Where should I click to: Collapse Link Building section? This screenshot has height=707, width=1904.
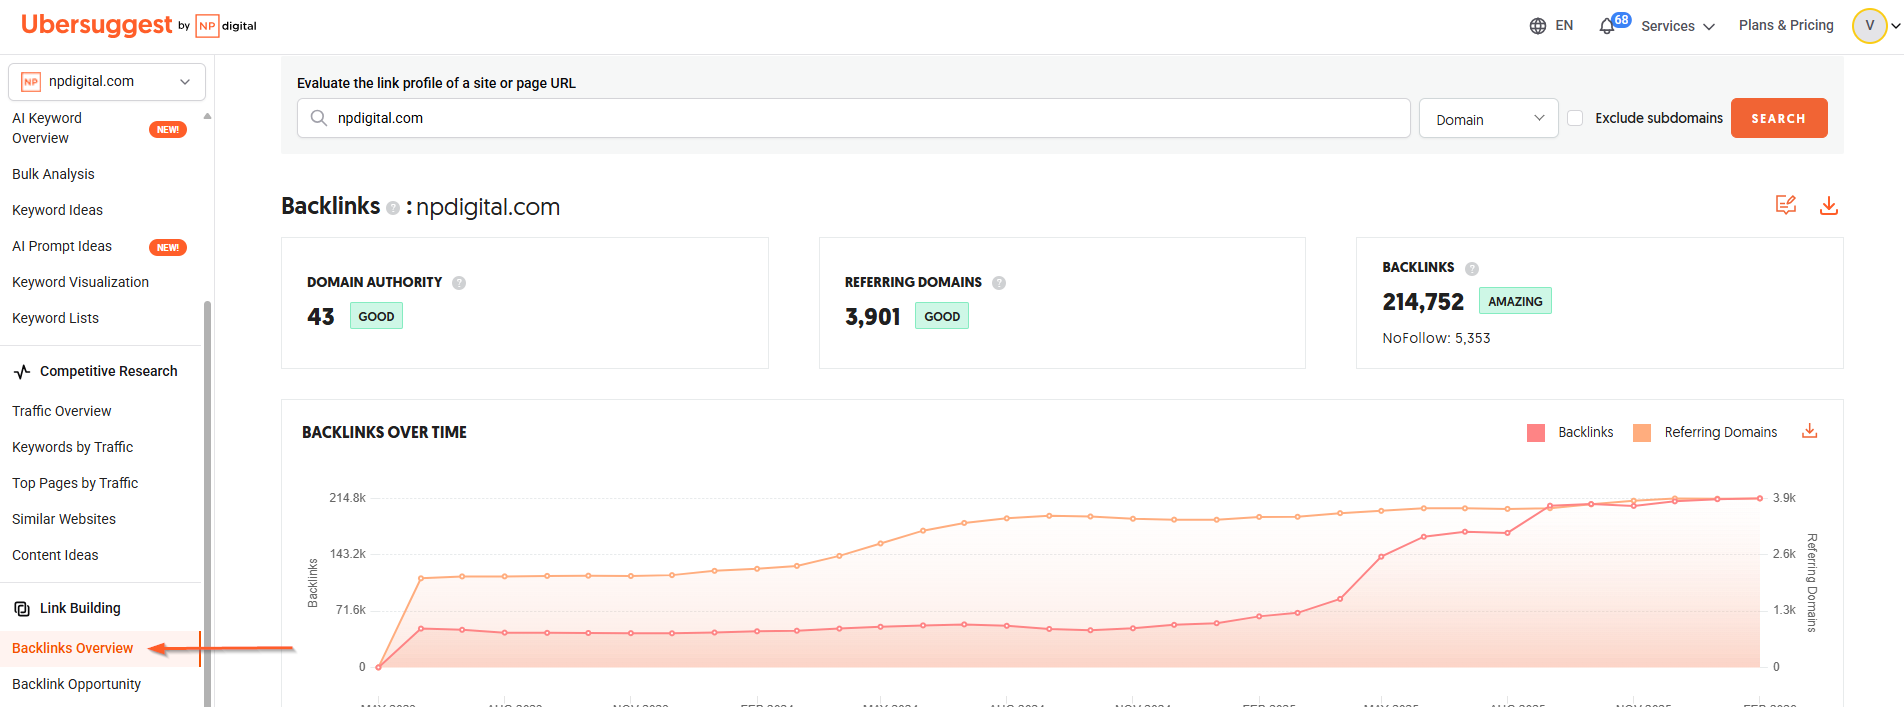tap(80, 608)
